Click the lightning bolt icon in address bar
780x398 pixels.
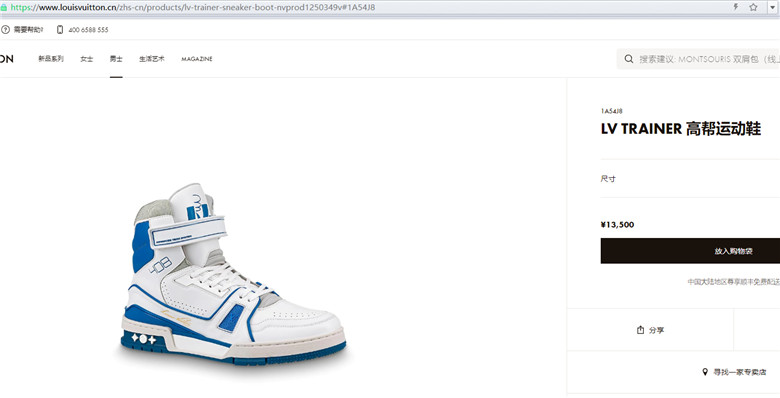[x=736, y=7]
